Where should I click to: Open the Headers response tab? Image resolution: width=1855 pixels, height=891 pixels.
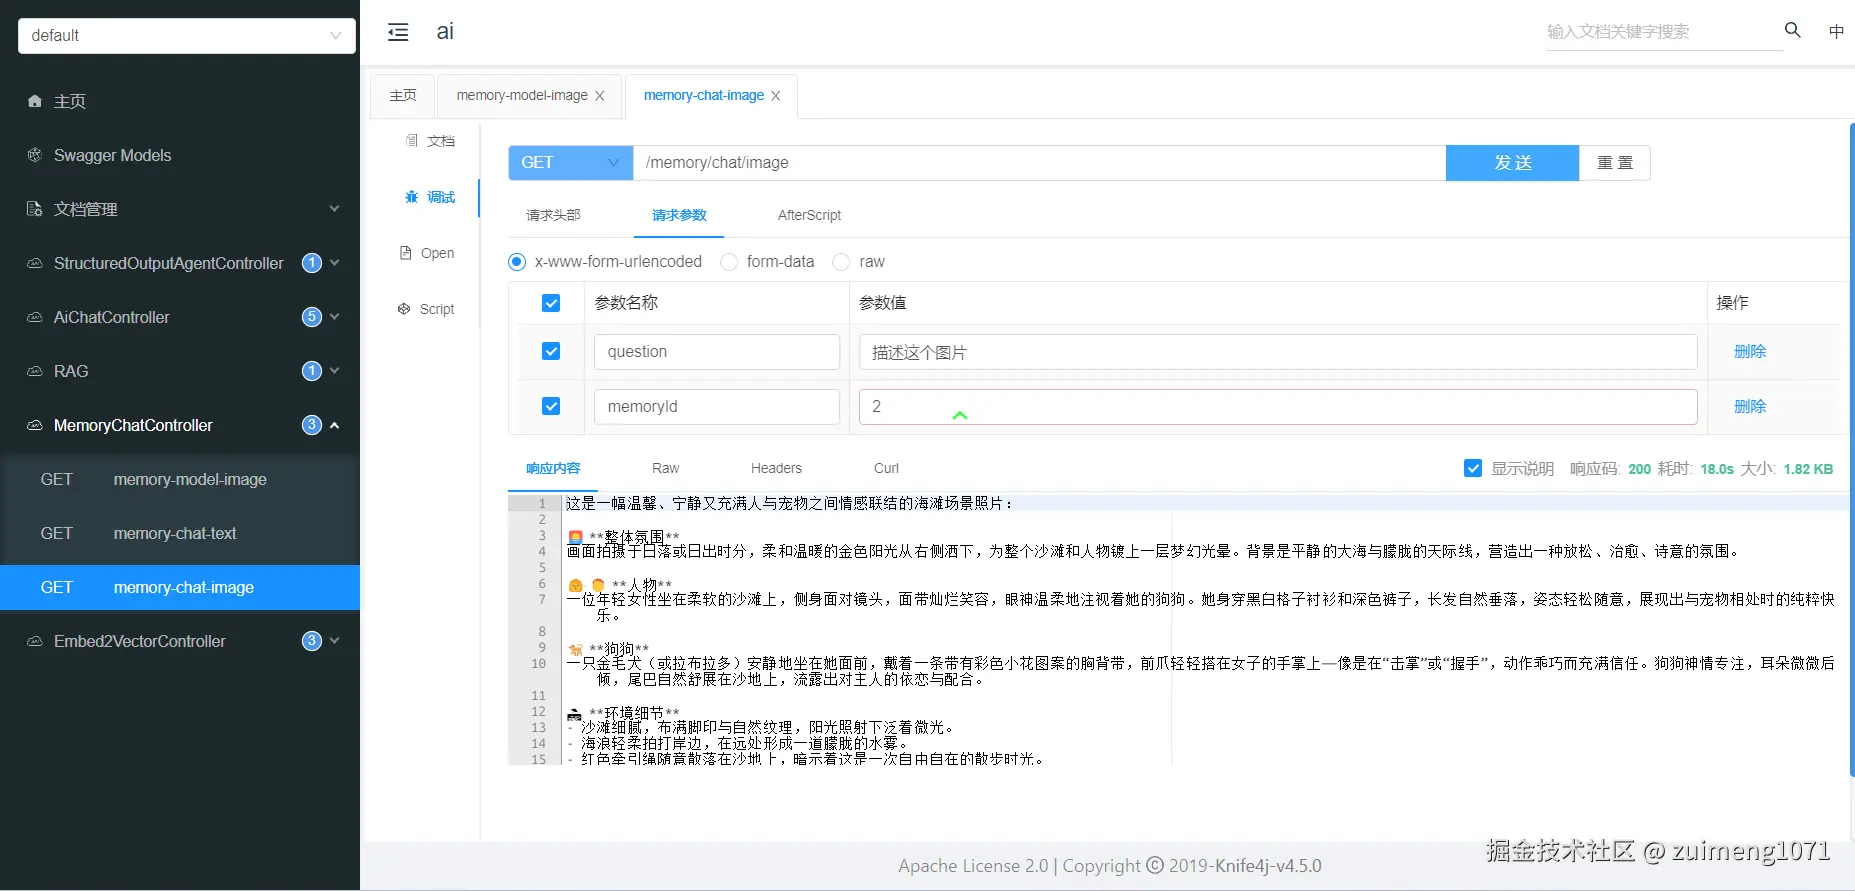coord(776,468)
